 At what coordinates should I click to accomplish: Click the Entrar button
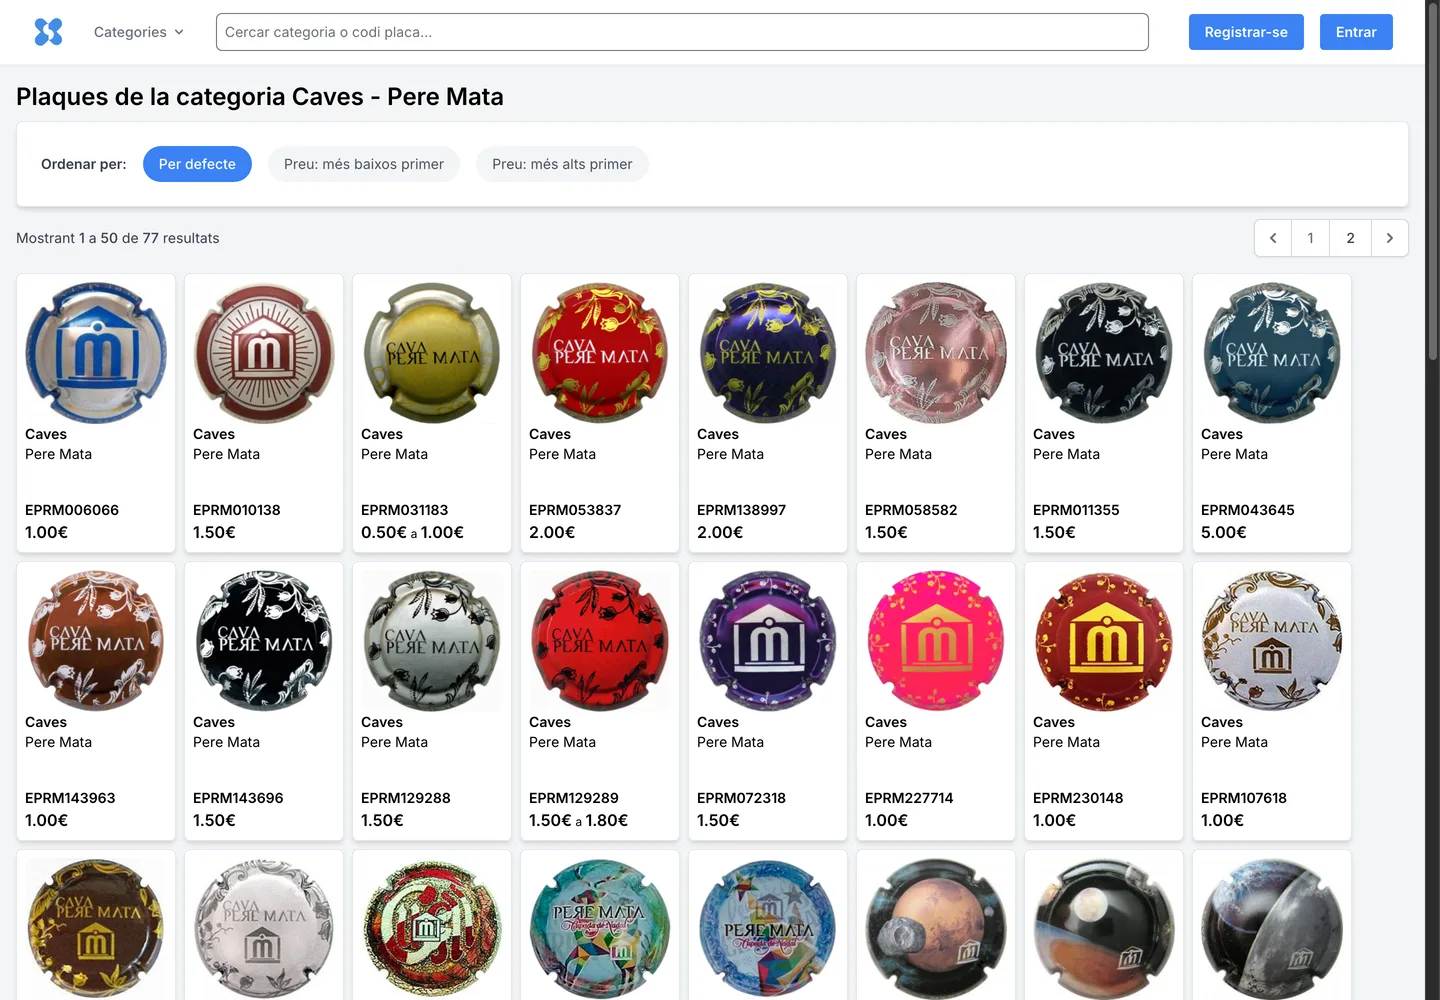coord(1356,32)
